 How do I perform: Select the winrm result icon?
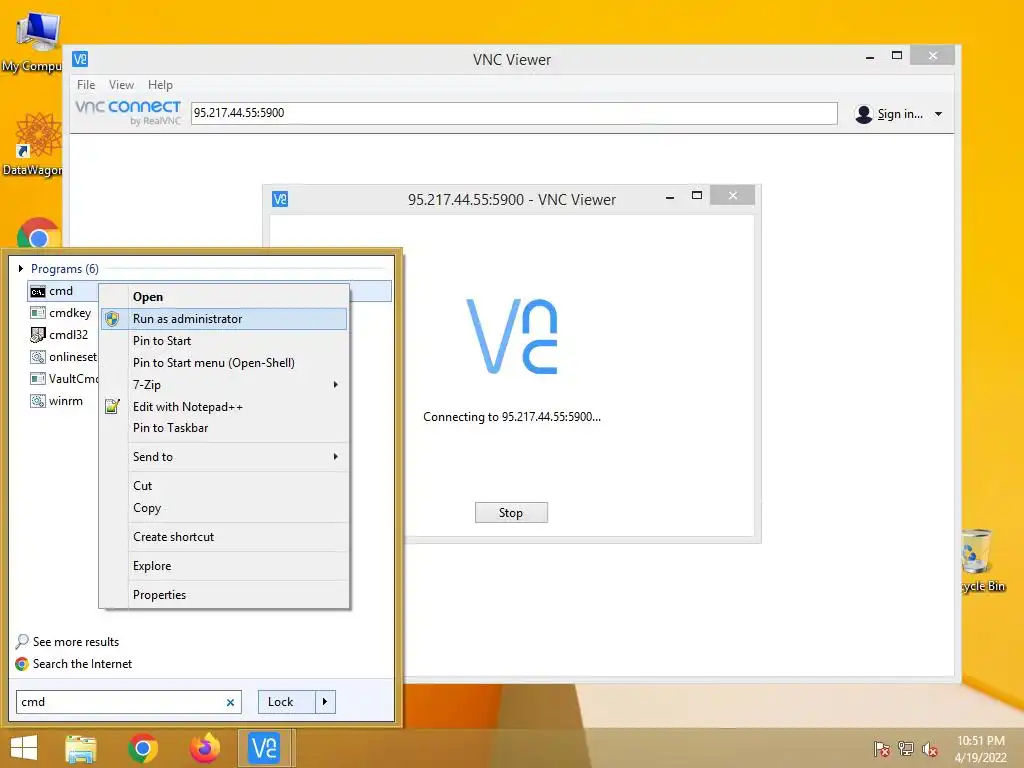[x=38, y=401]
